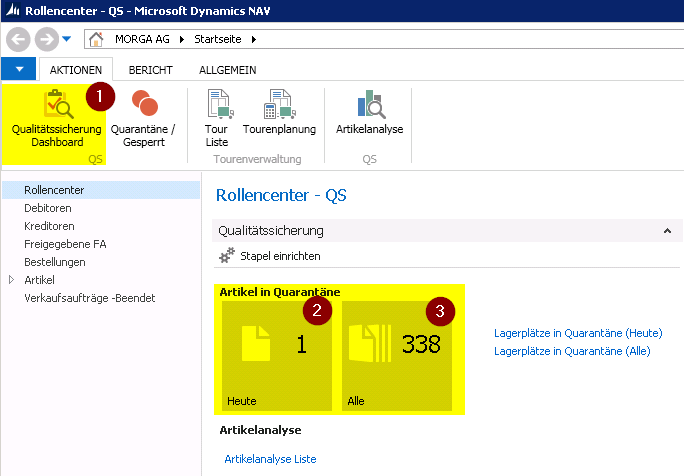684x476 pixels.
Task: Click the Artikelanalyse heading
Action: [x=260, y=430]
